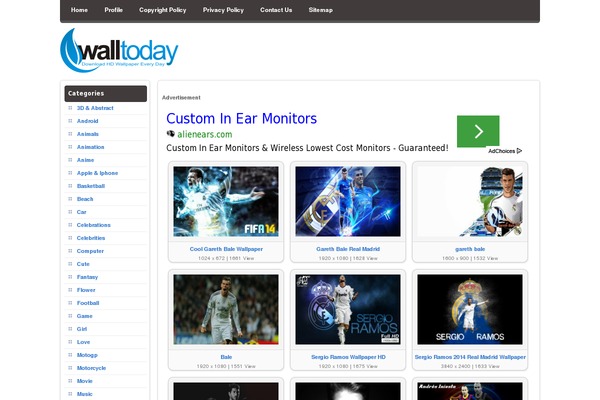
Task: Click the Advertisement label text
Action: pyautogui.click(x=181, y=98)
